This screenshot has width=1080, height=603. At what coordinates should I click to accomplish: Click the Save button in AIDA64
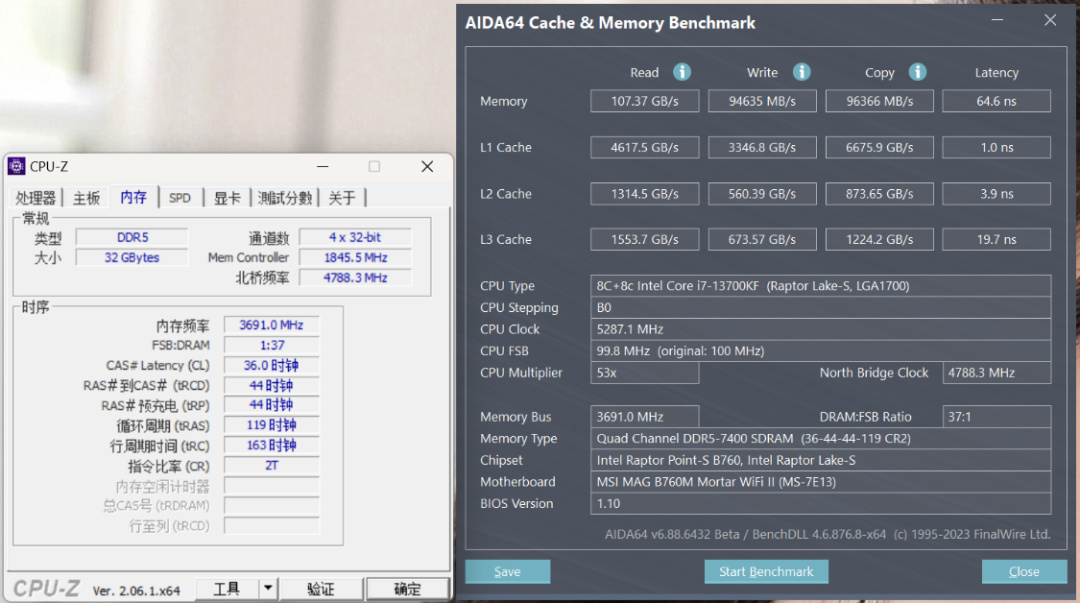[x=508, y=571]
